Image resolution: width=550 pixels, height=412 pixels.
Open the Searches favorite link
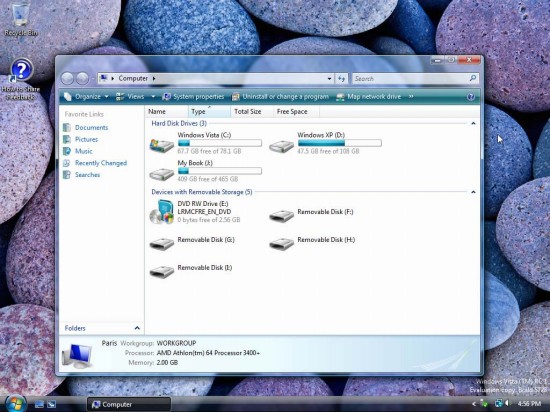click(x=87, y=175)
